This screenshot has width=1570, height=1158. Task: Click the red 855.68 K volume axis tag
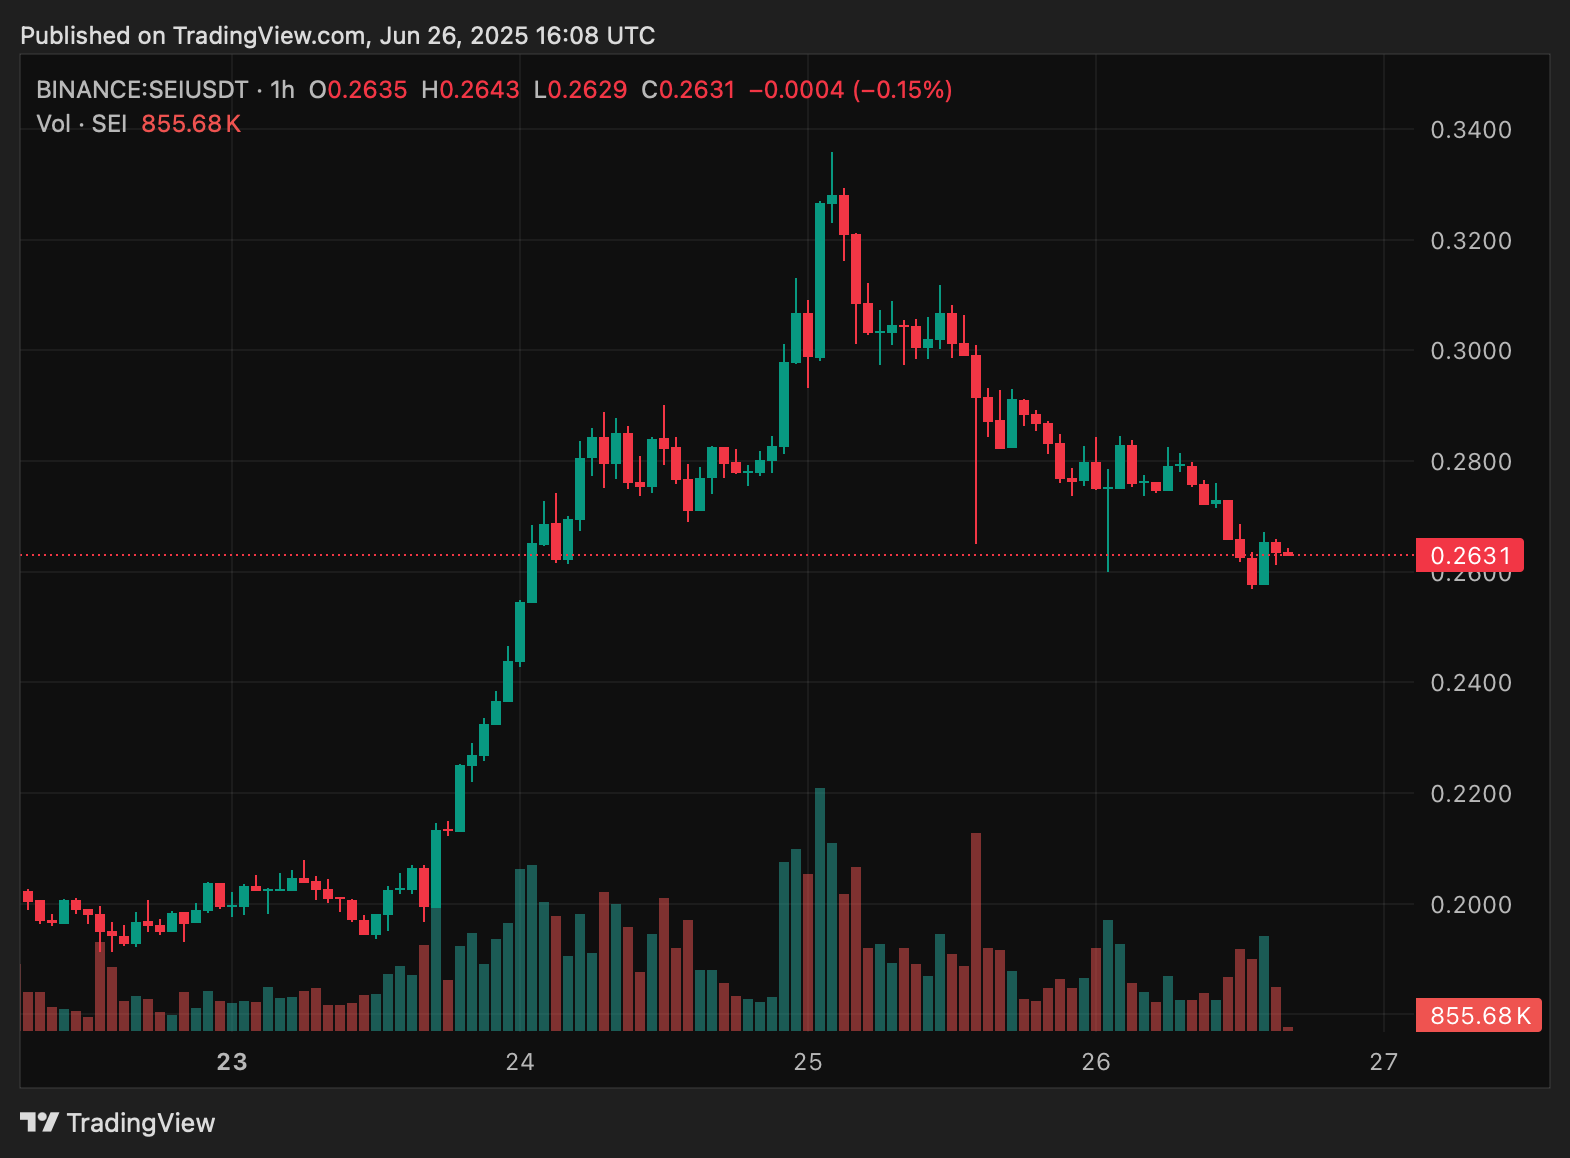coord(1479,1016)
